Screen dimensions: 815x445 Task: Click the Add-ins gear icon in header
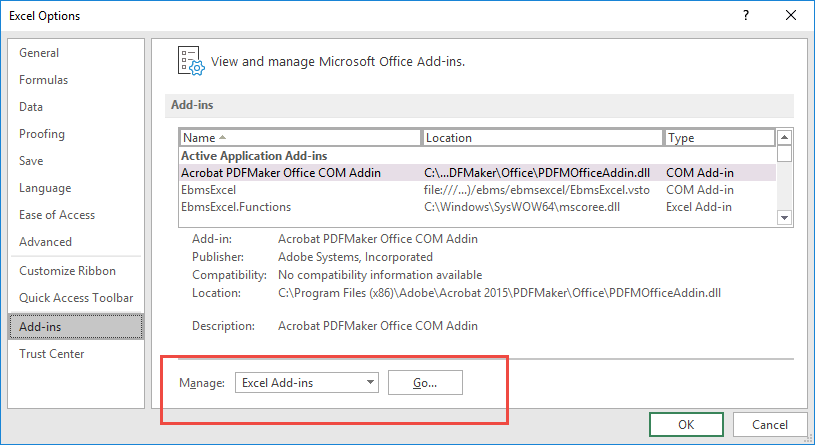190,60
